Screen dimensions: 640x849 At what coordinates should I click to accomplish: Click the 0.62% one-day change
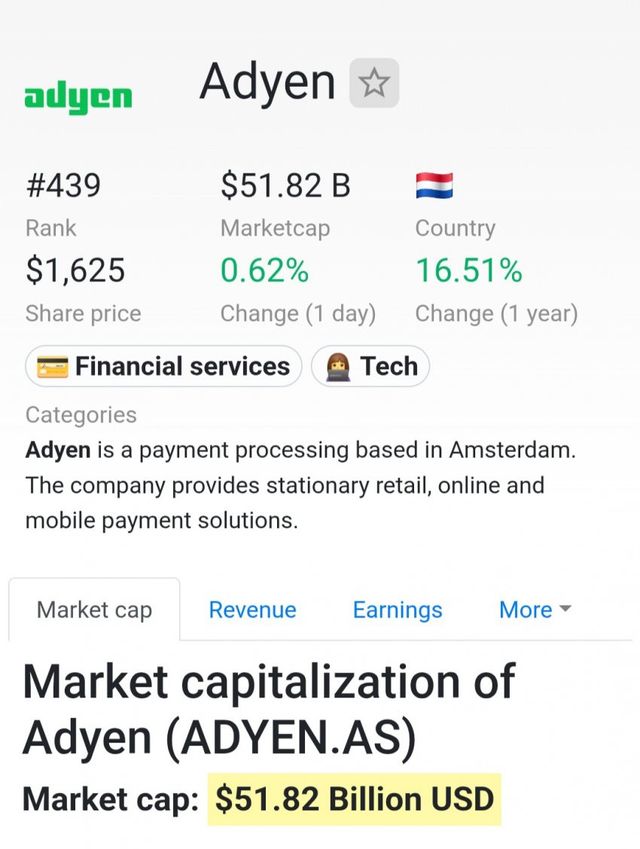(x=264, y=270)
